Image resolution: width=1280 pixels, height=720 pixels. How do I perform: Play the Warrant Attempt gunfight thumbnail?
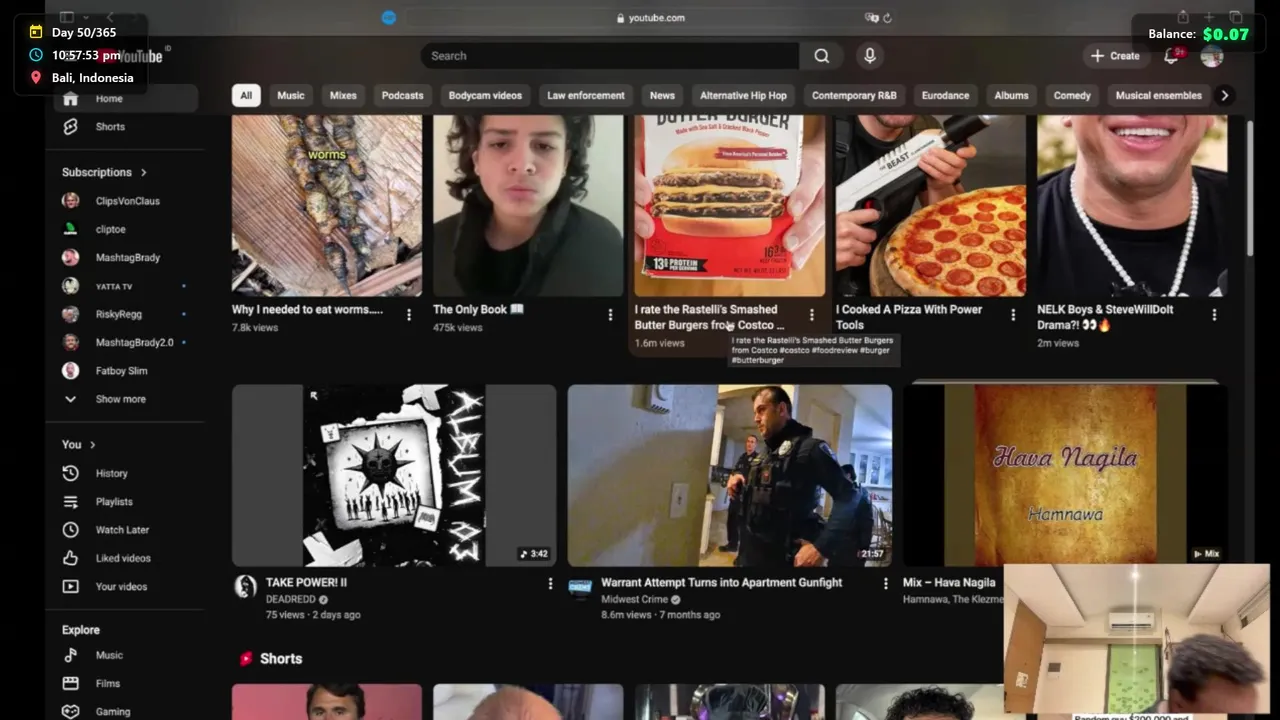point(730,476)
